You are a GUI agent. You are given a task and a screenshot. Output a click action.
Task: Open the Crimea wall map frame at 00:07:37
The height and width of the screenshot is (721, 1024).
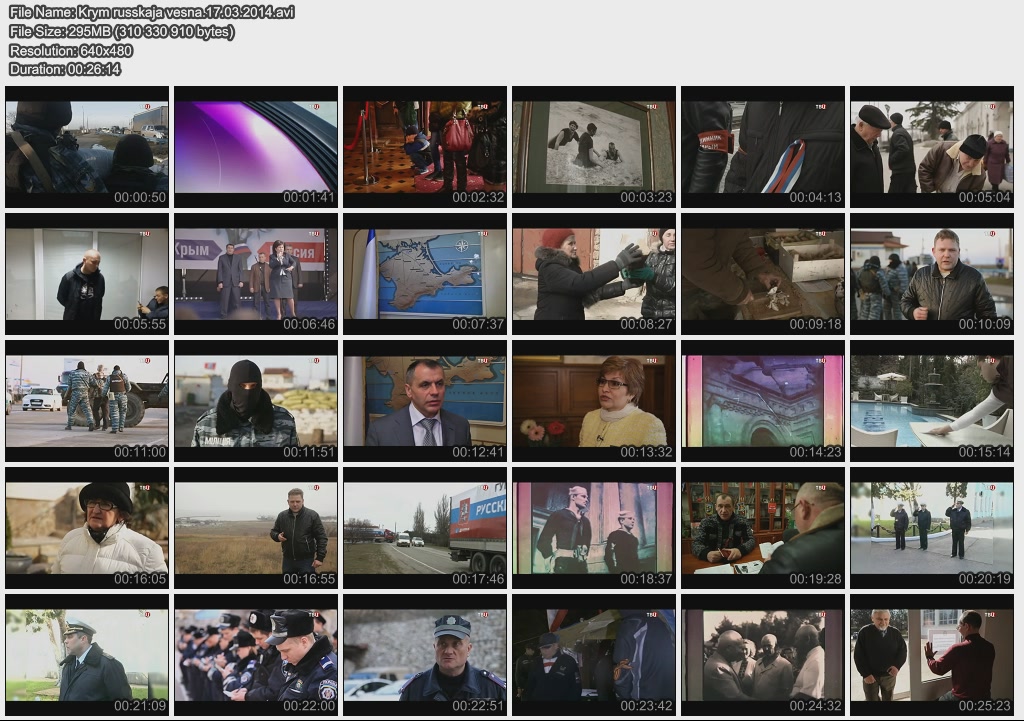tap(425, 273)
